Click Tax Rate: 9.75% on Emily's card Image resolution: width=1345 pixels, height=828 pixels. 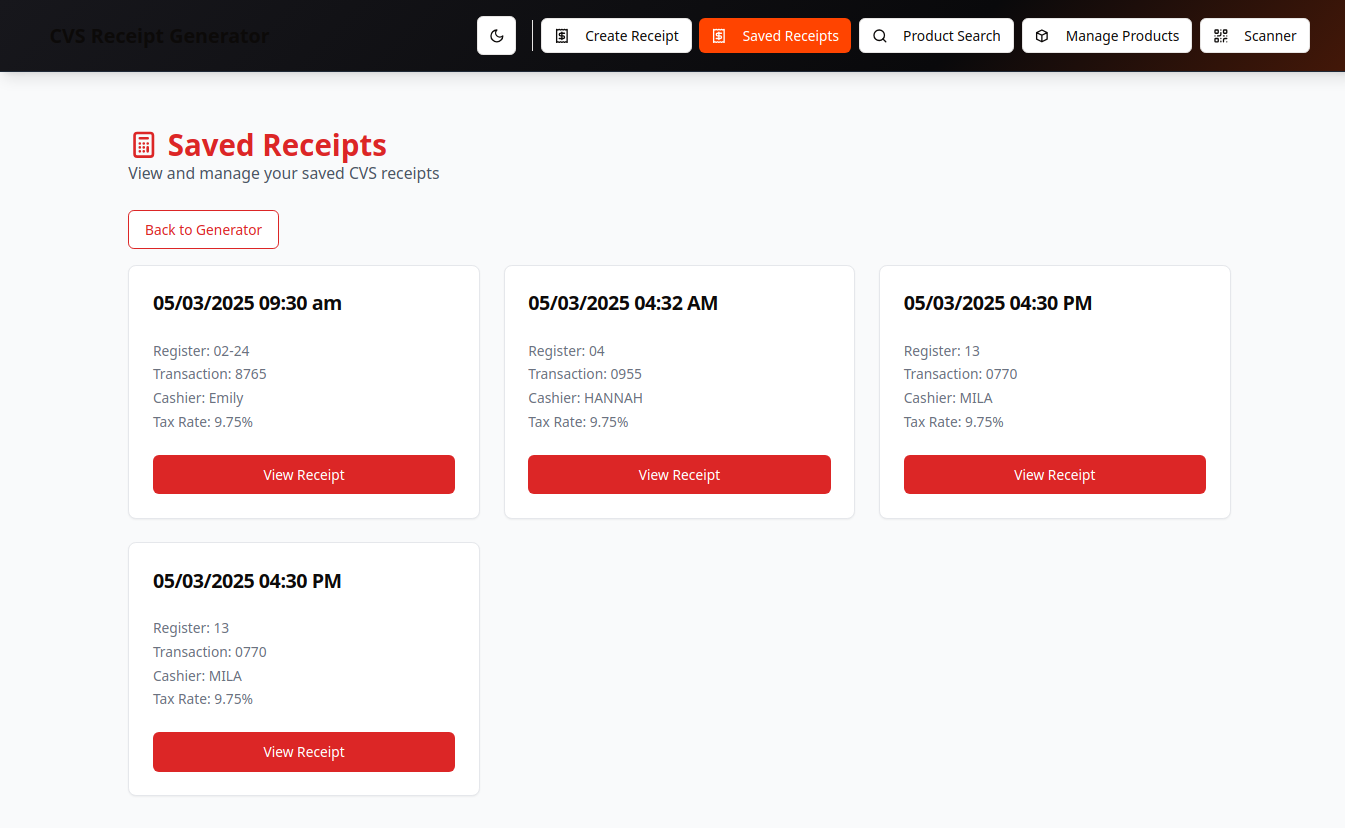[x=203, y=422]
